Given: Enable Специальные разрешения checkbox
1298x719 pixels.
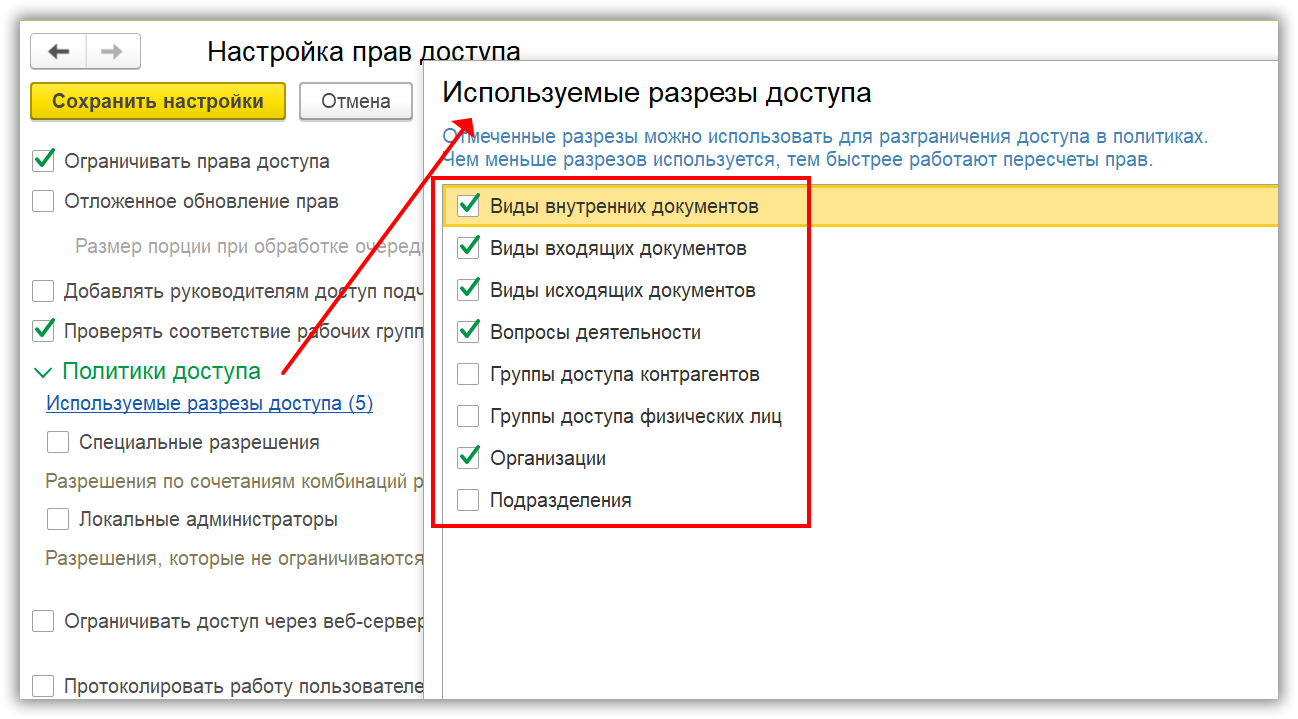Looking at the screenshot, I should pyautogui.click(x=58, y=442).
